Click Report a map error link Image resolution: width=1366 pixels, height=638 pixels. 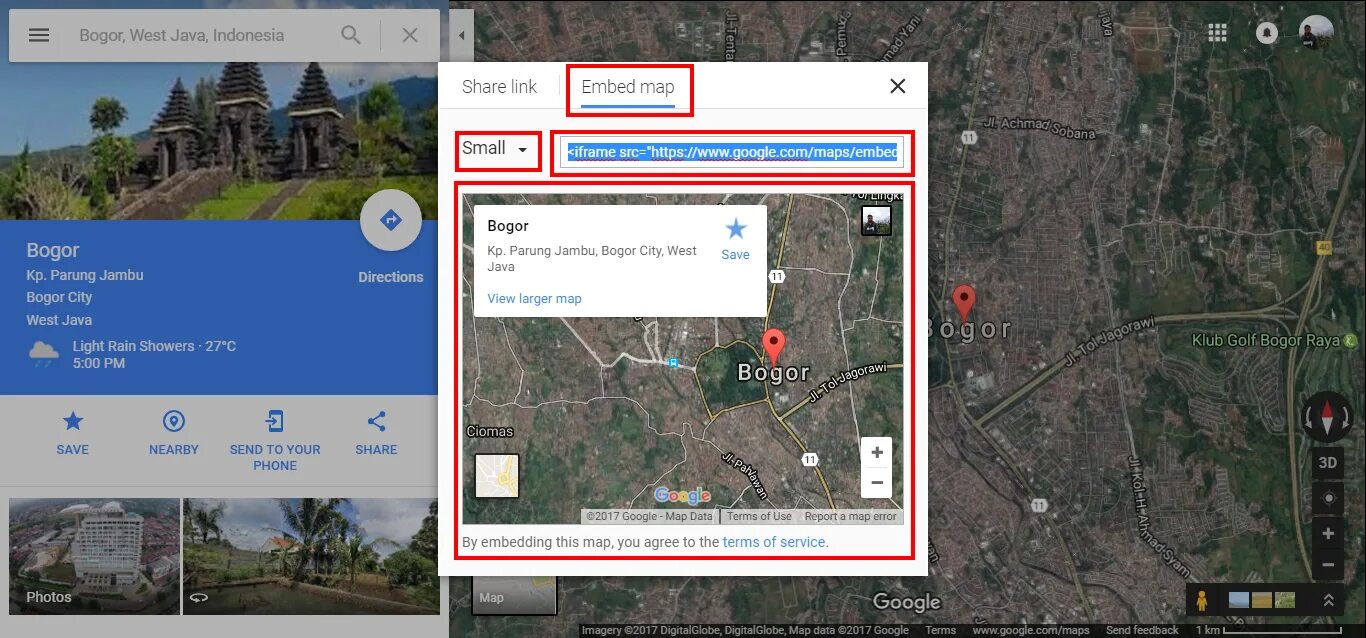850,516
